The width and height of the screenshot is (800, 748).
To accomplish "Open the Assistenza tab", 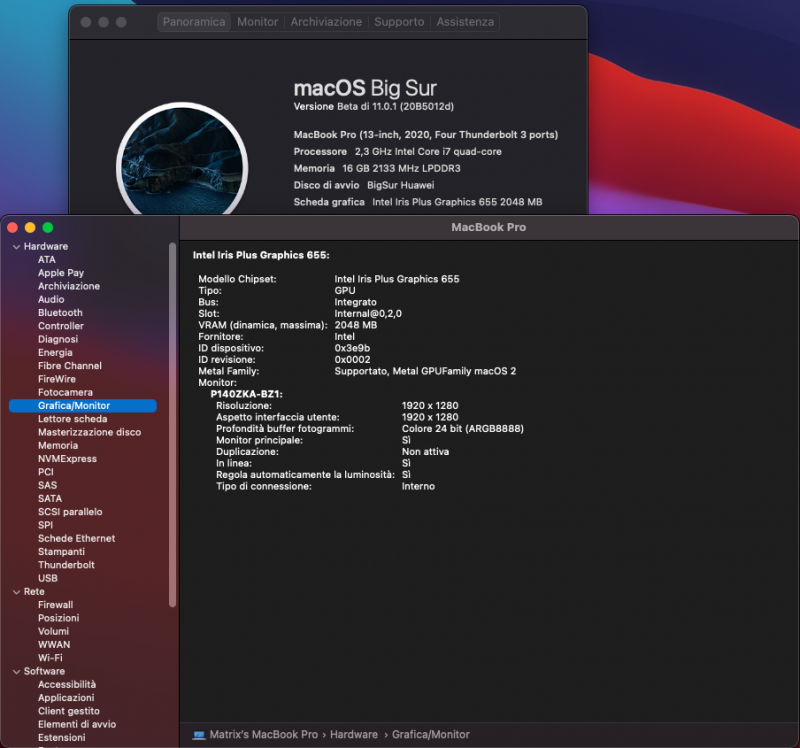I will click(x=465, y=22).
